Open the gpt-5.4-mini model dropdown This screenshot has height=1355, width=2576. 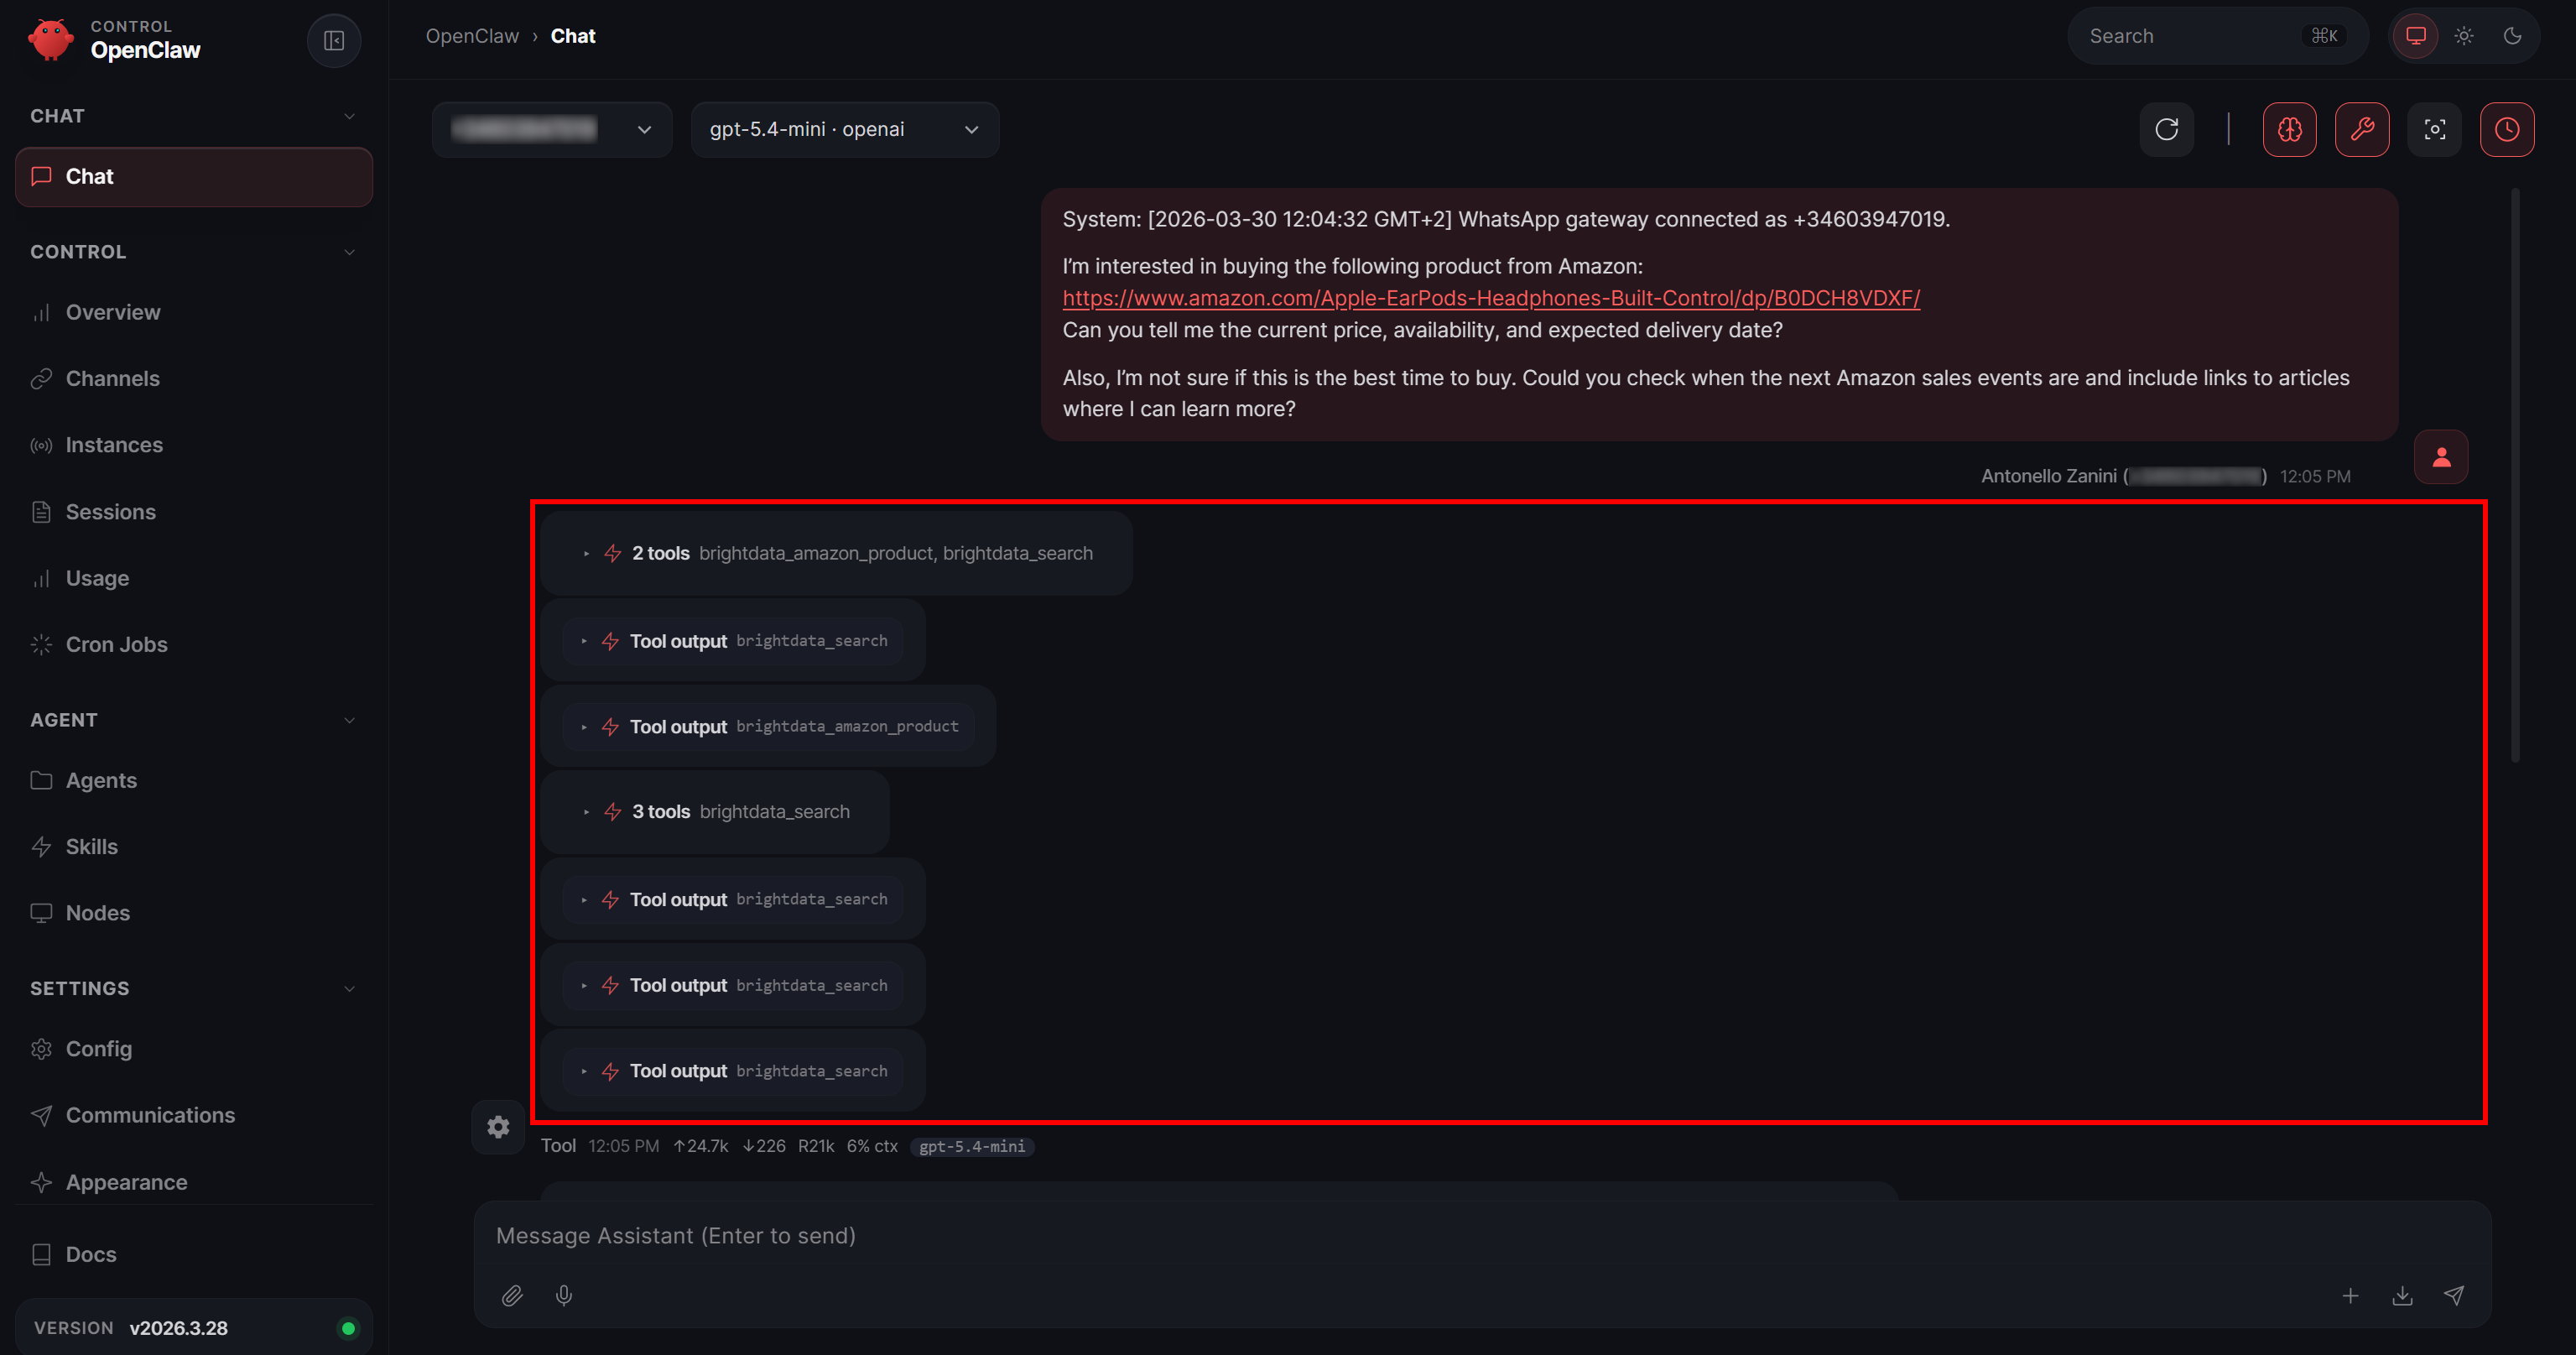pos(844,129)
